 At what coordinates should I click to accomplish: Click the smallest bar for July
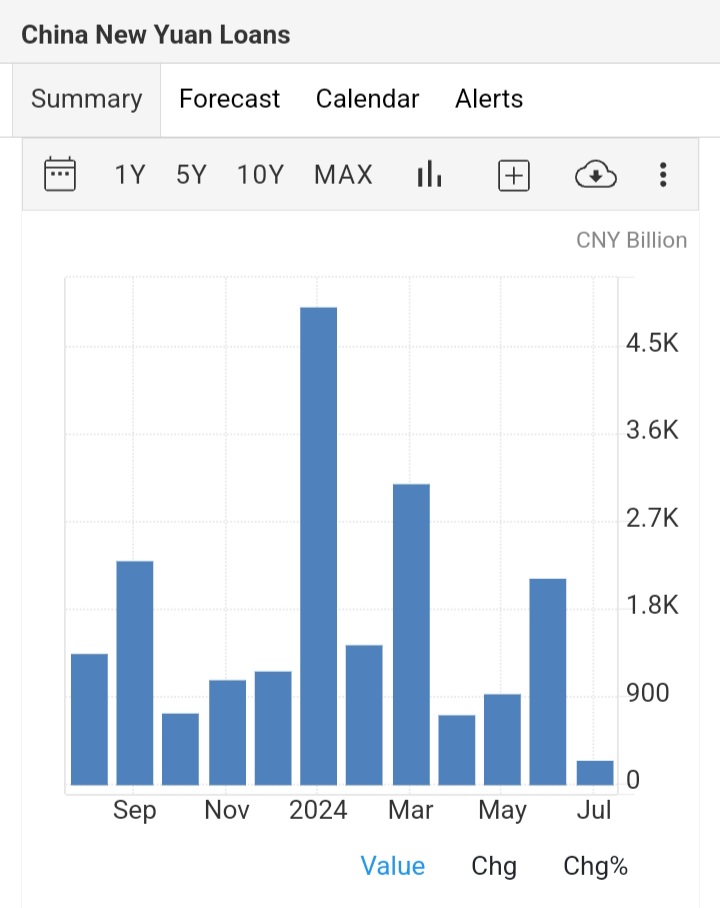point(595,773)
